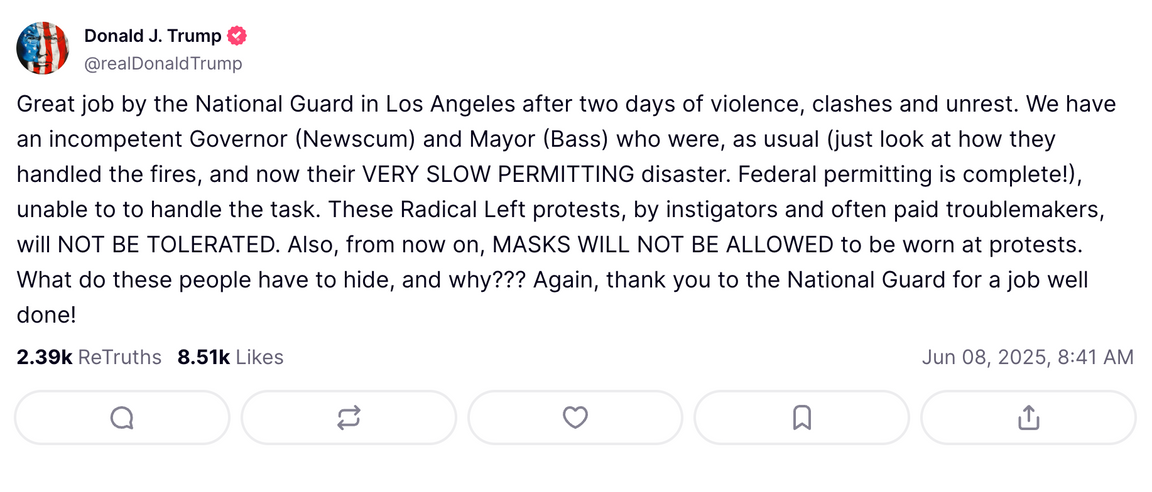View the 8.51k Likes list
This screenshot has width=1152, height=492.
pos(230,357)
